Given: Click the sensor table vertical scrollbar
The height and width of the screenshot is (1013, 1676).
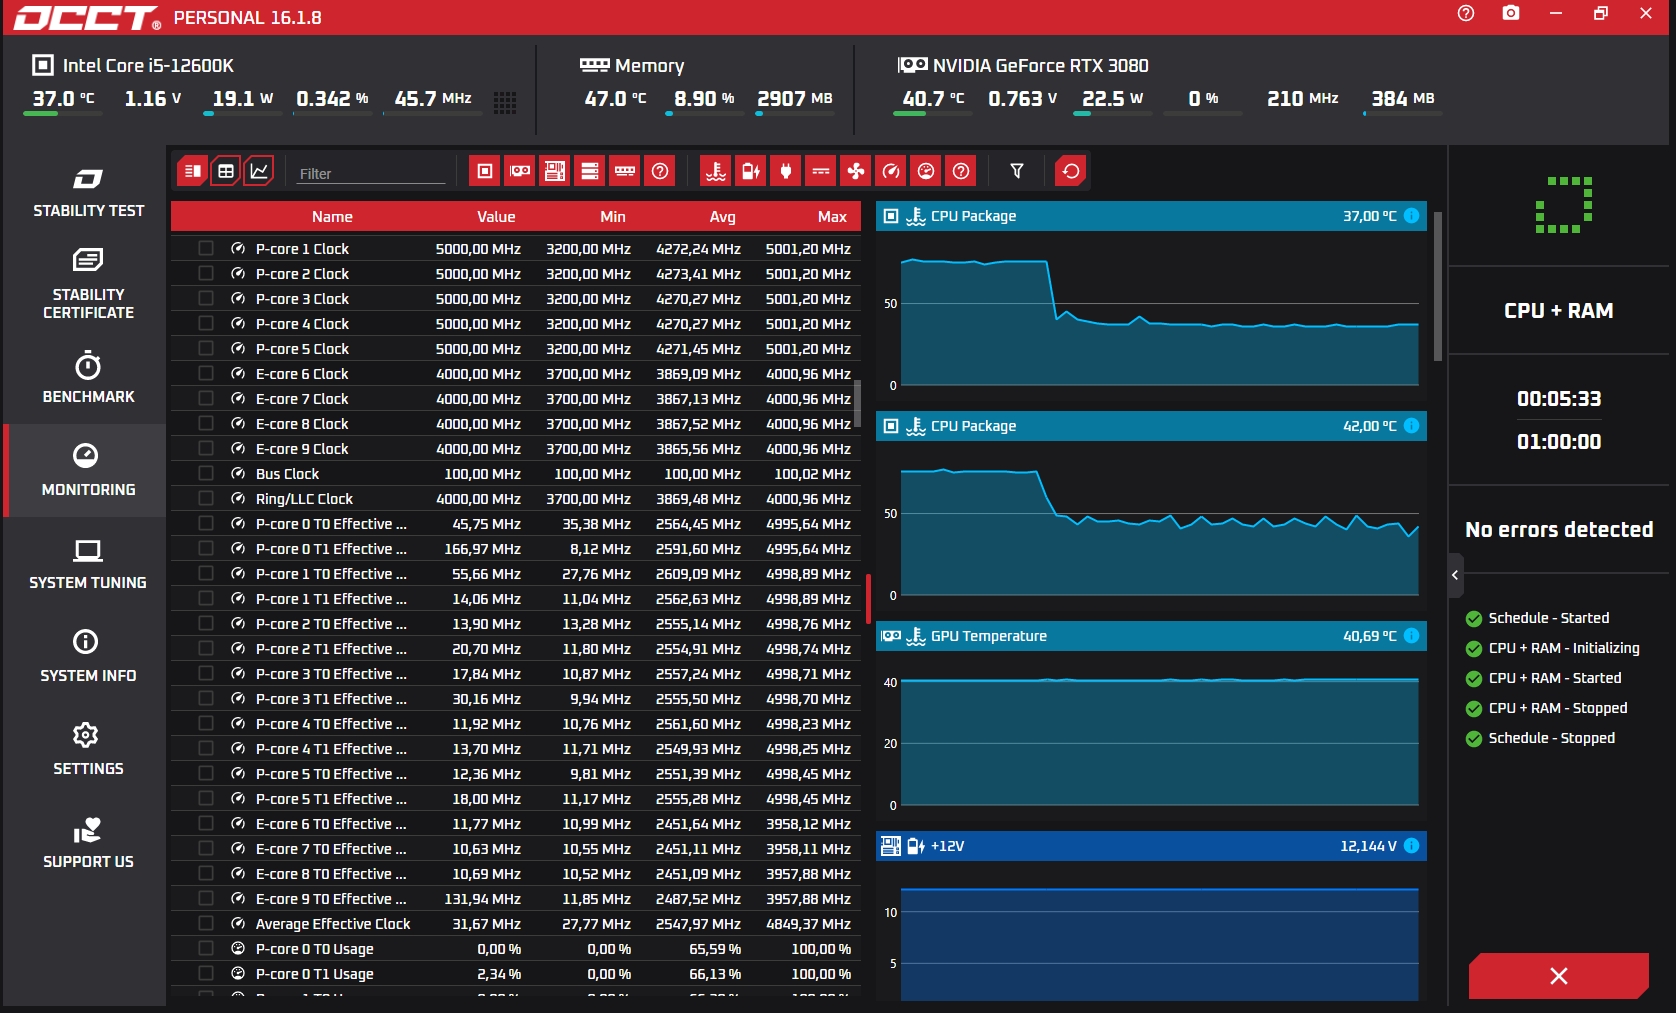Looking at the screenshot, I should click(857, 402).
